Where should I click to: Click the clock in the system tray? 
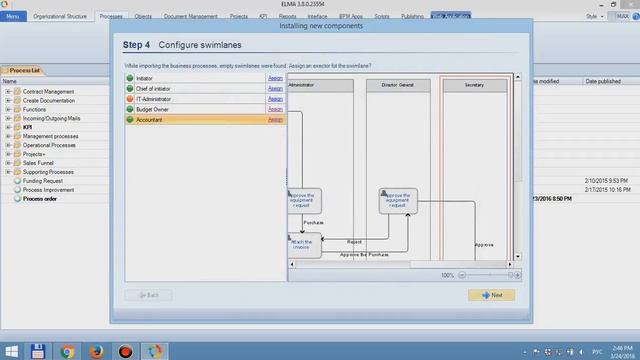click(x=622, y=352)
